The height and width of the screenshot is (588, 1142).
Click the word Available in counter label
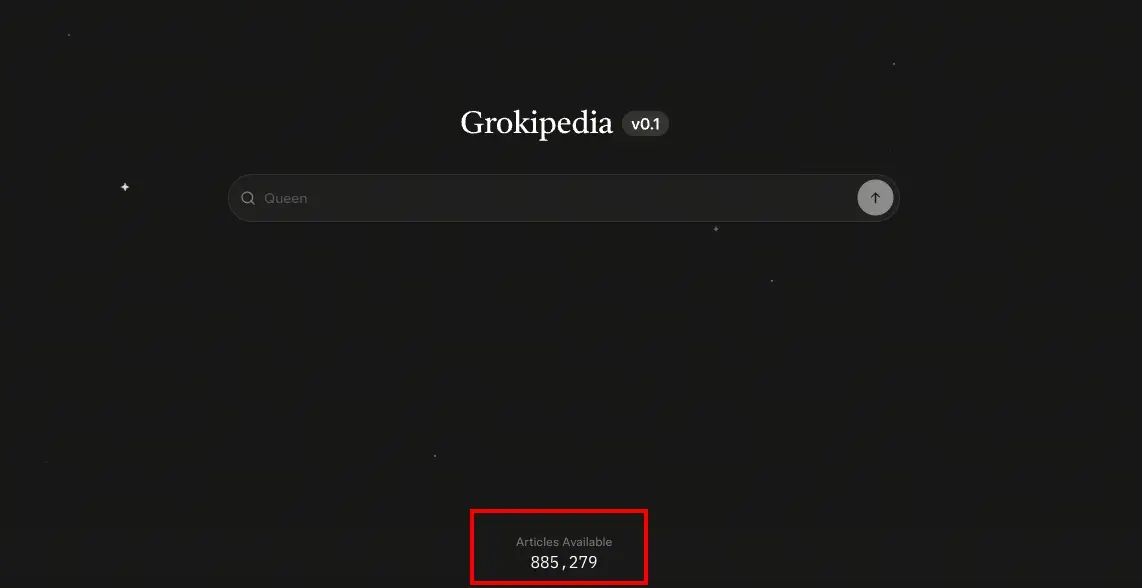point(588,542)
